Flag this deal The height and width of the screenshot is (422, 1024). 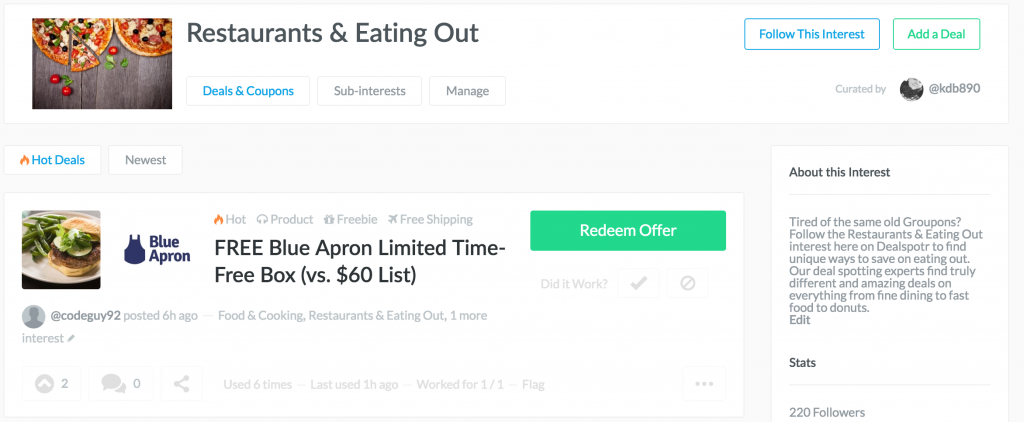pyautogui.click(x=534, y=384)
